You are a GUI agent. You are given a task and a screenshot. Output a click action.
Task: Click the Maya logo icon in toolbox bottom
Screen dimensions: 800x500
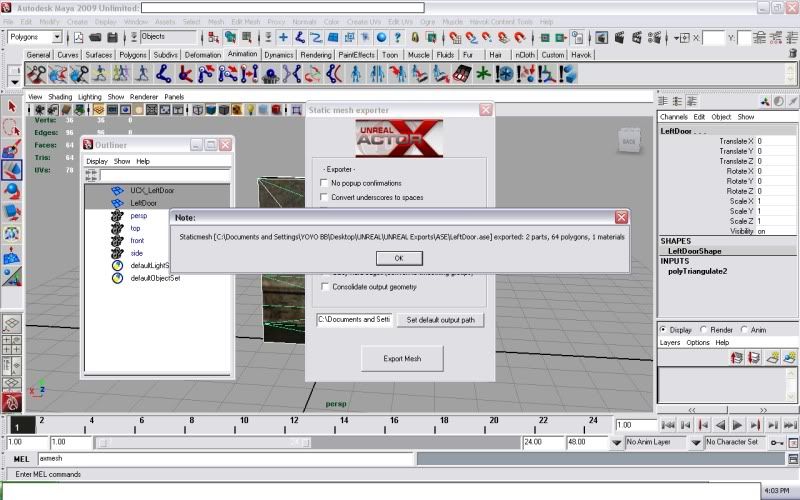point(11,403)
